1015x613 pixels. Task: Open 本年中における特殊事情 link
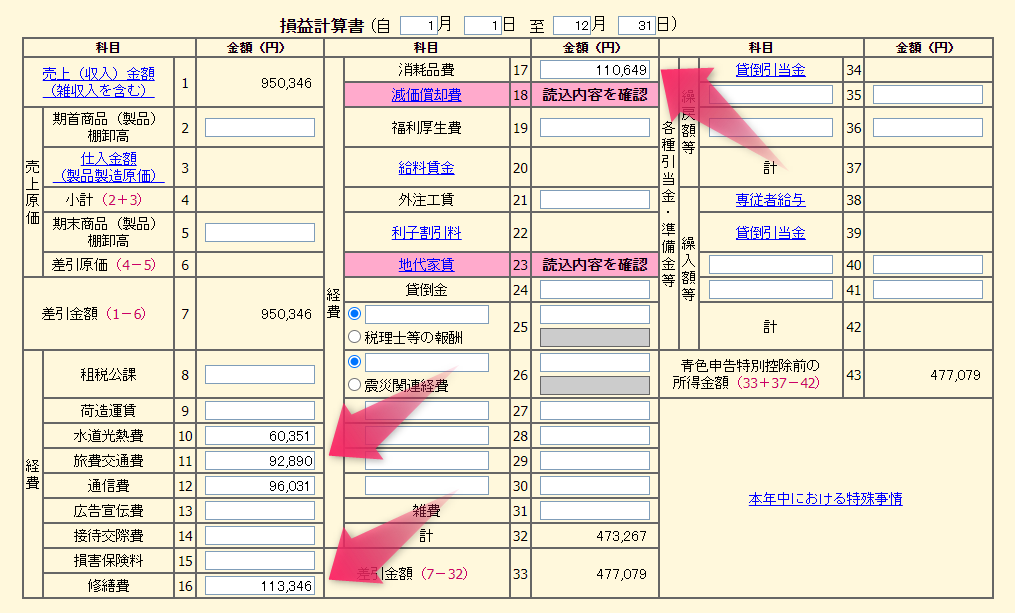click(825, 498)
